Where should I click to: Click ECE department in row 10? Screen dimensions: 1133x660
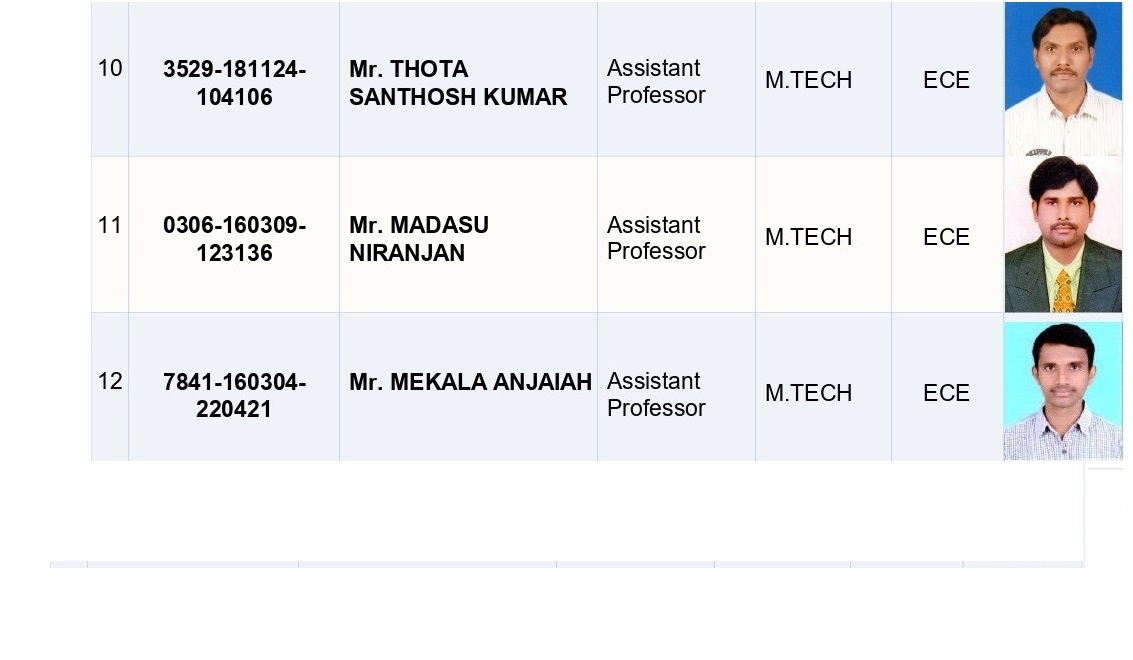point(946,81)
